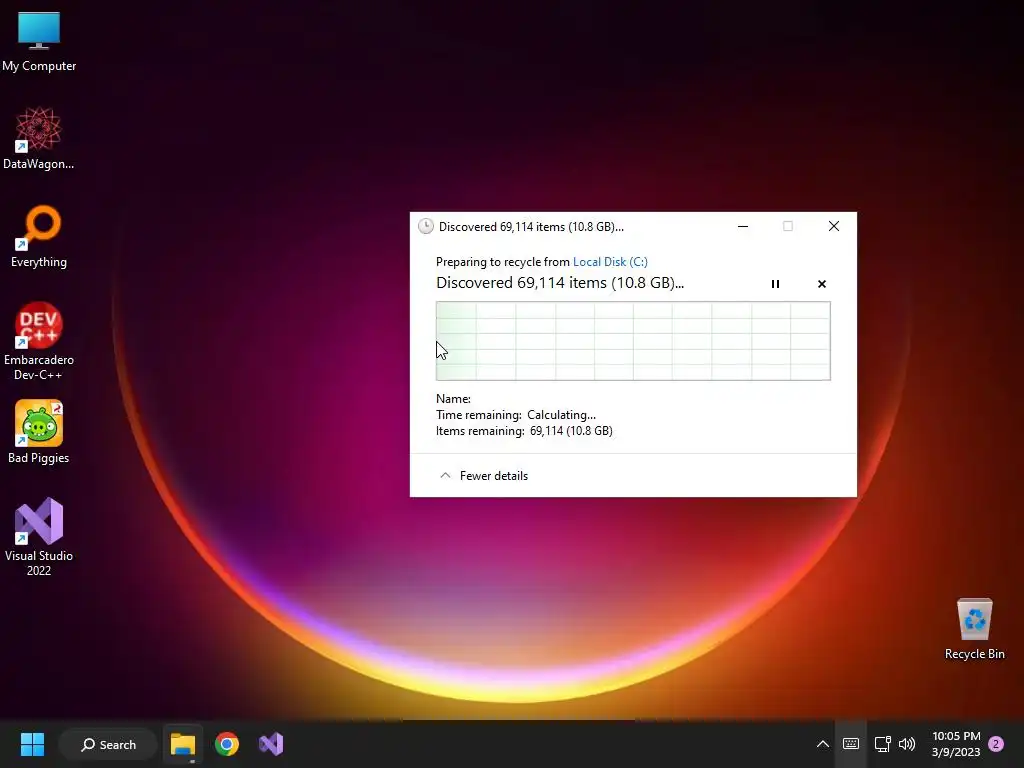The image size is (1024, 768).
Task: Open the touch keyboard tray icon
Action: tap(850, 744)
